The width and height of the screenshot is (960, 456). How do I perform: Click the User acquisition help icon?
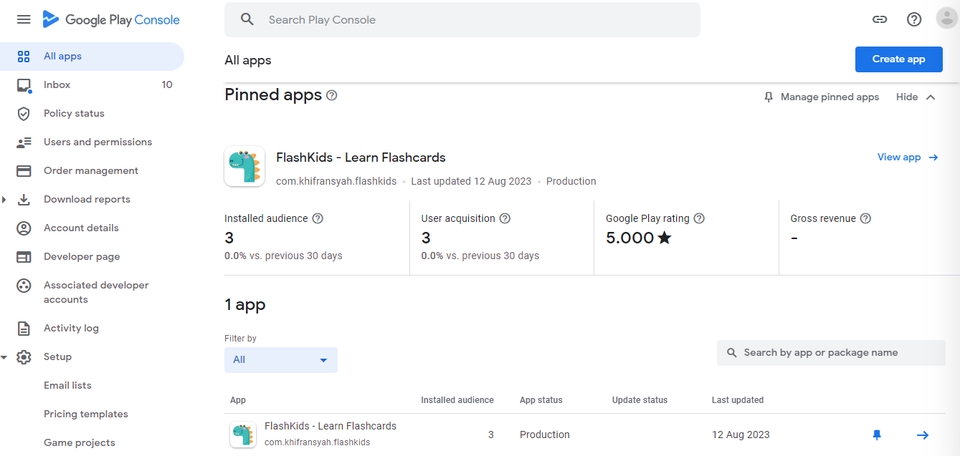pos(504,219)
